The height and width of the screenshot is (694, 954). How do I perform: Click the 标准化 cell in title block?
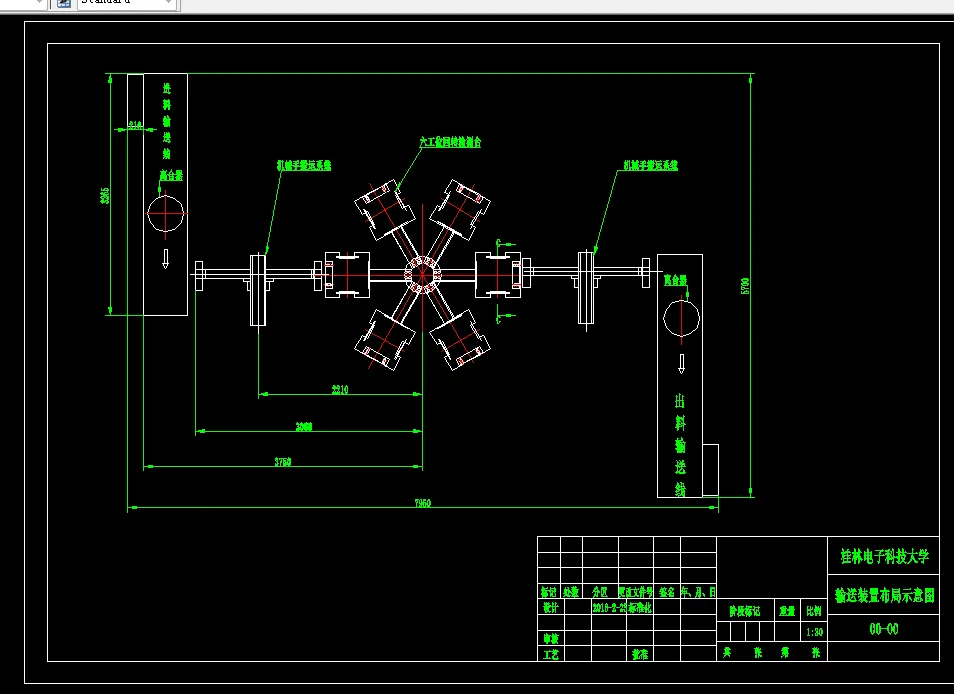point(640,607)
